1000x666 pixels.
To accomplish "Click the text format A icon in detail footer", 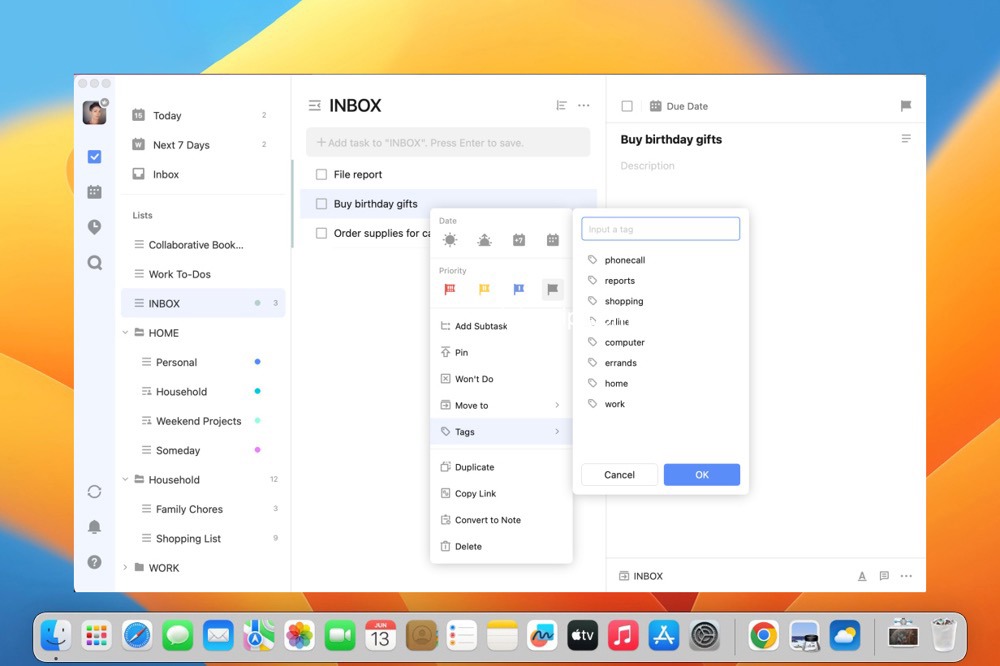I will point(862,576).
